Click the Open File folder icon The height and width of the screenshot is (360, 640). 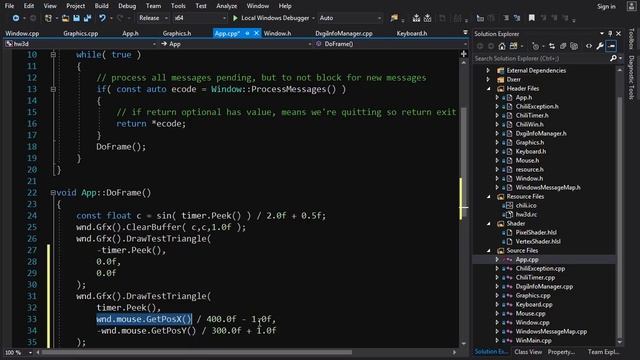(x=65, y=18)
